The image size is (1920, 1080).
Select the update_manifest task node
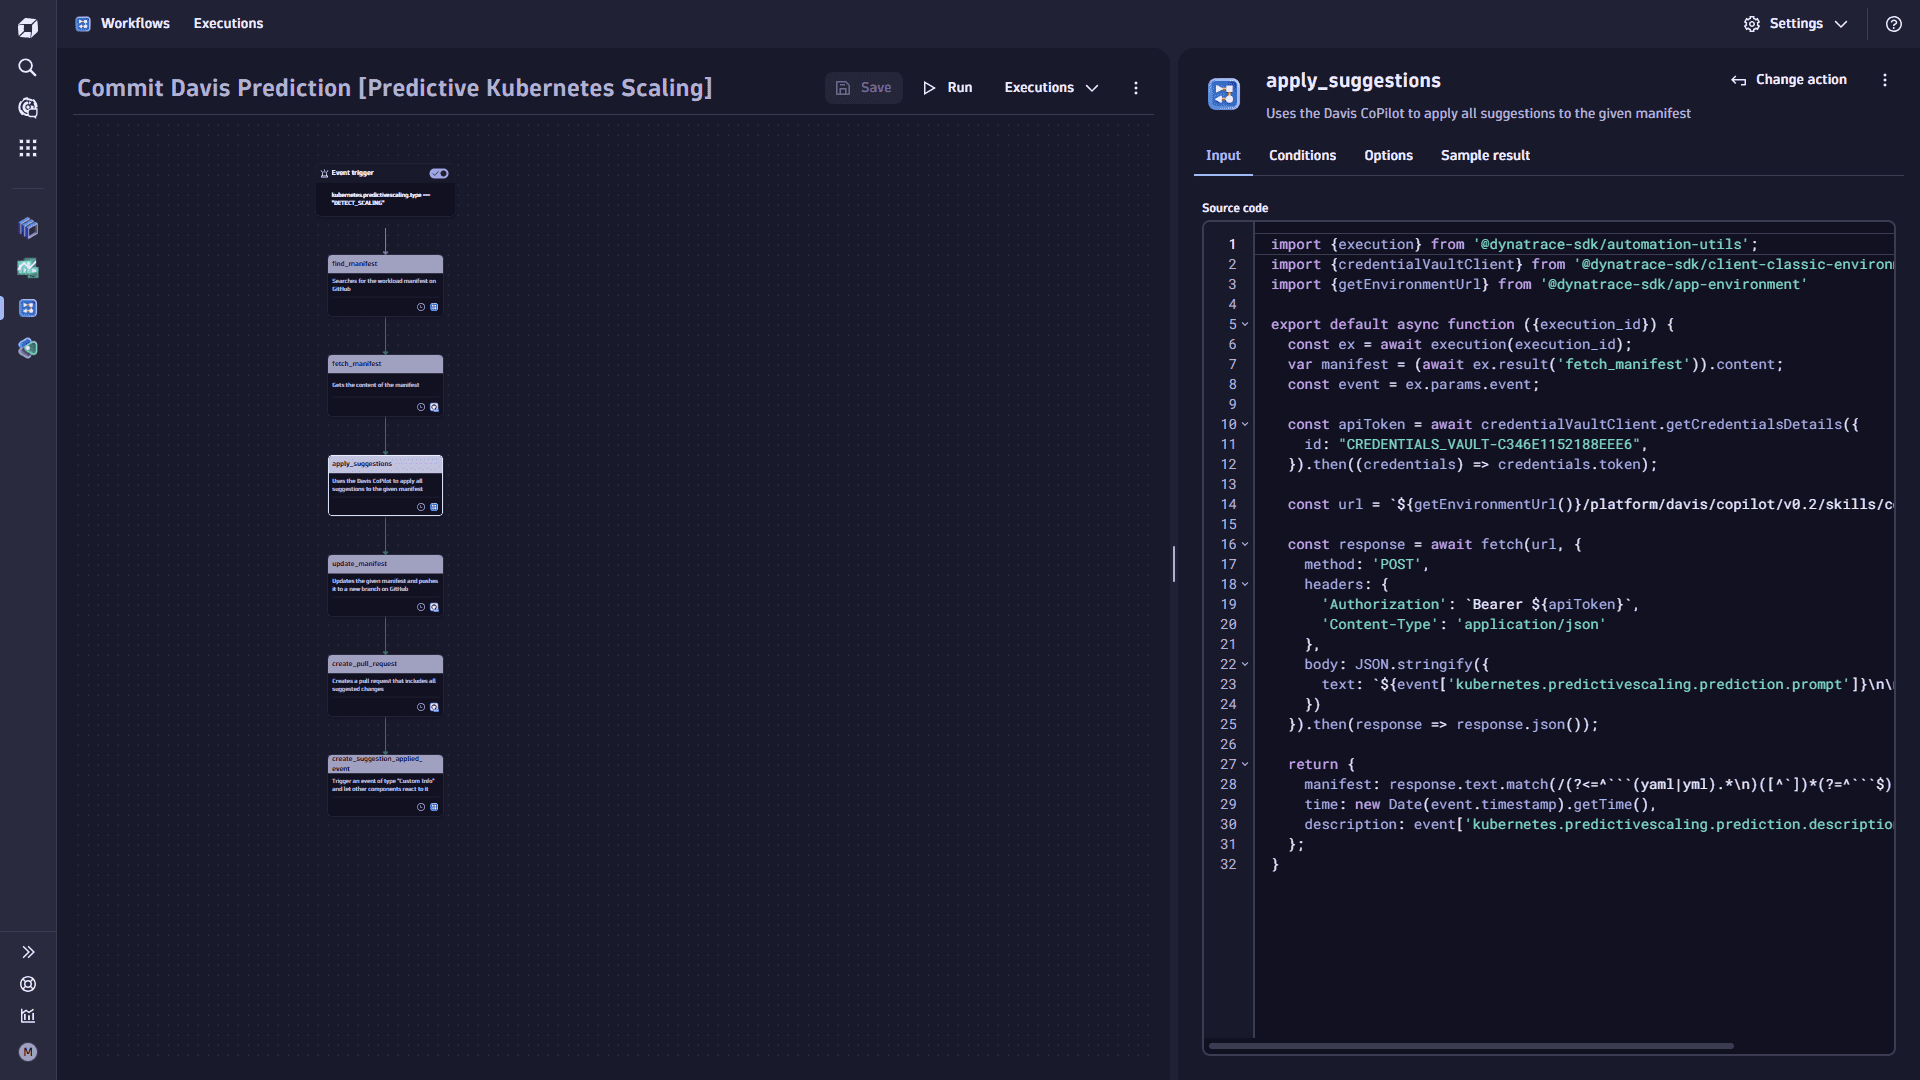(385, 585)
